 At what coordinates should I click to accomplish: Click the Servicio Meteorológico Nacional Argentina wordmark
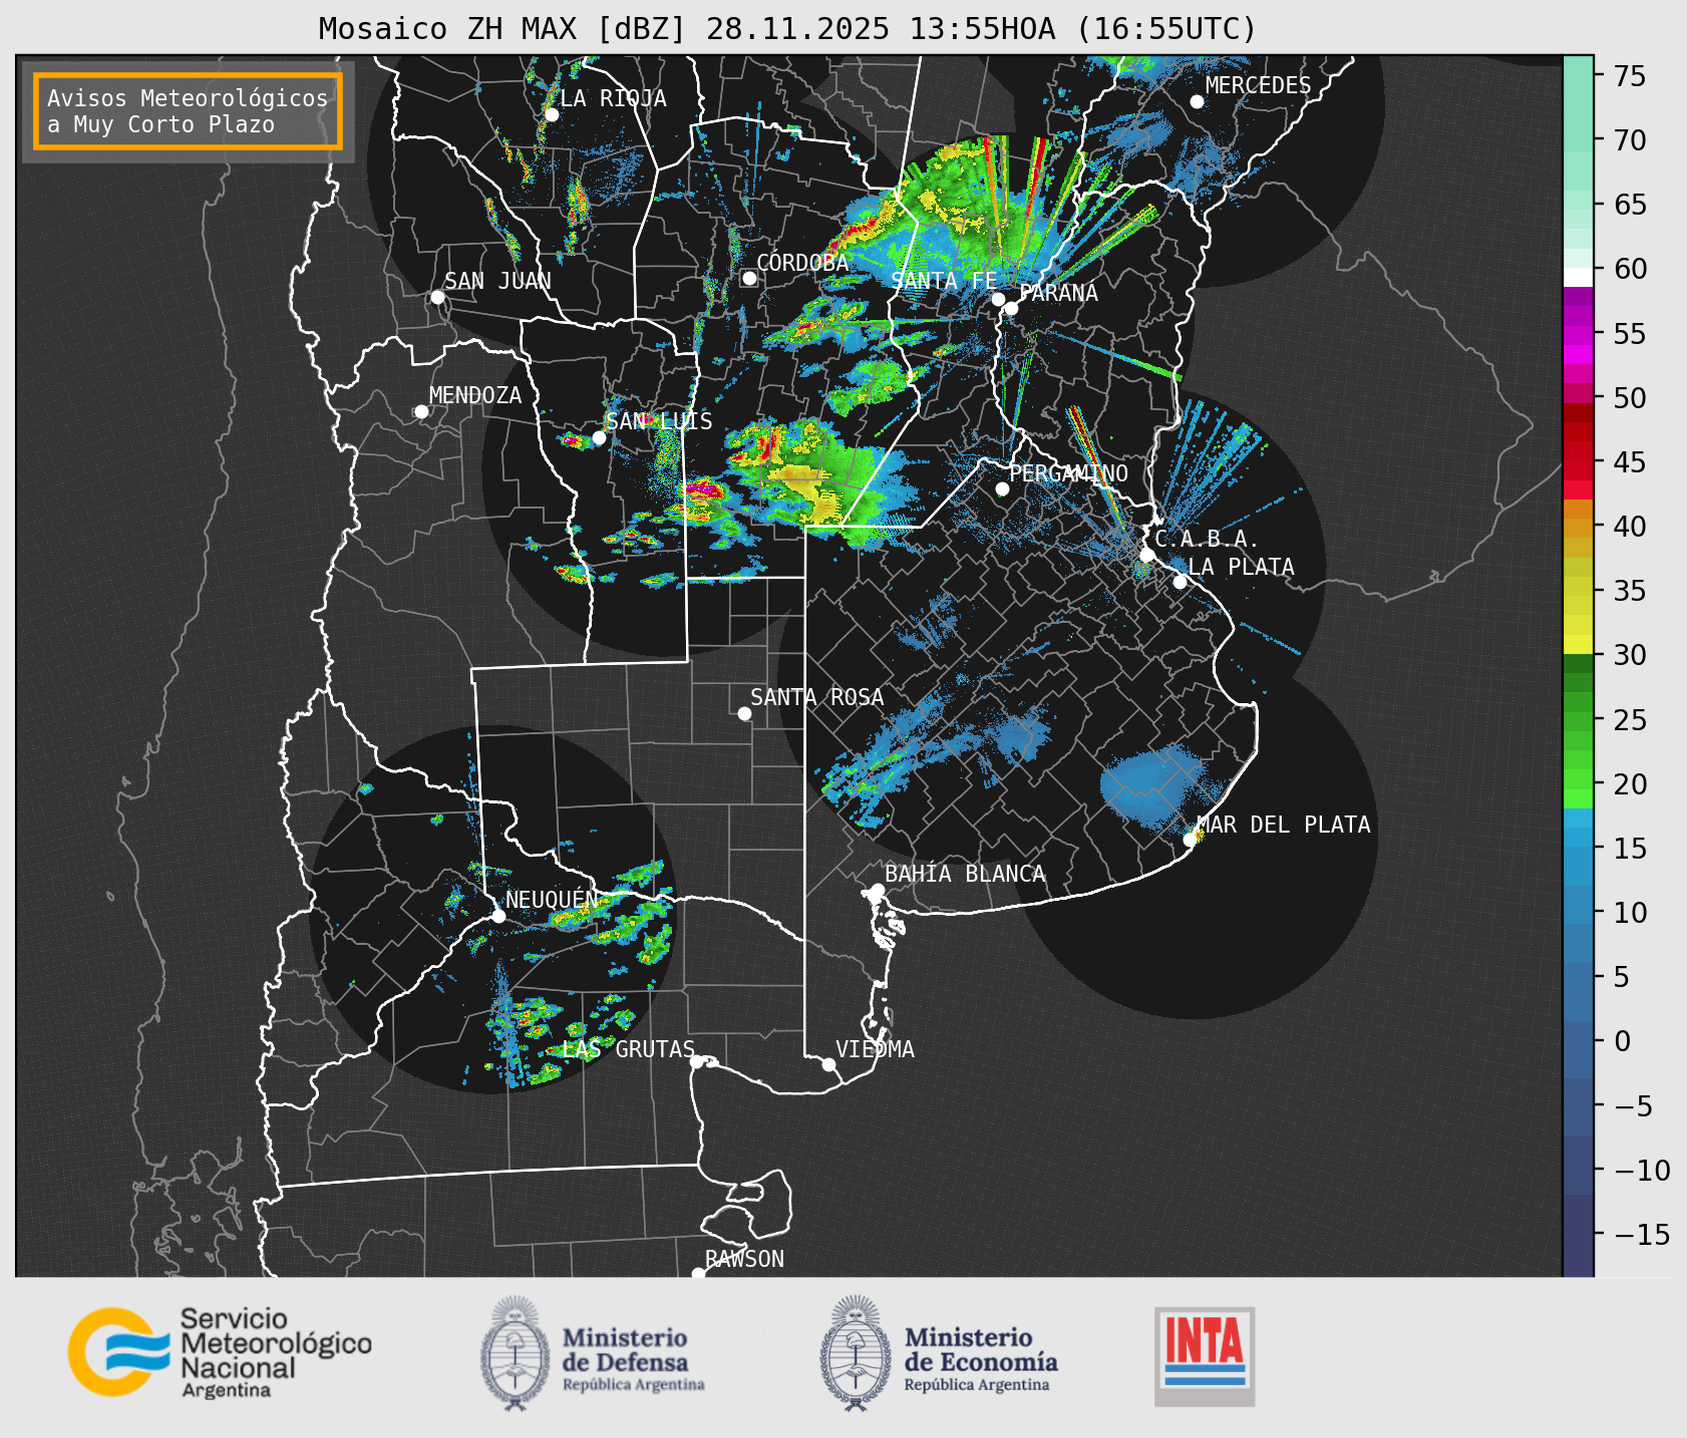click(276, 1353)
